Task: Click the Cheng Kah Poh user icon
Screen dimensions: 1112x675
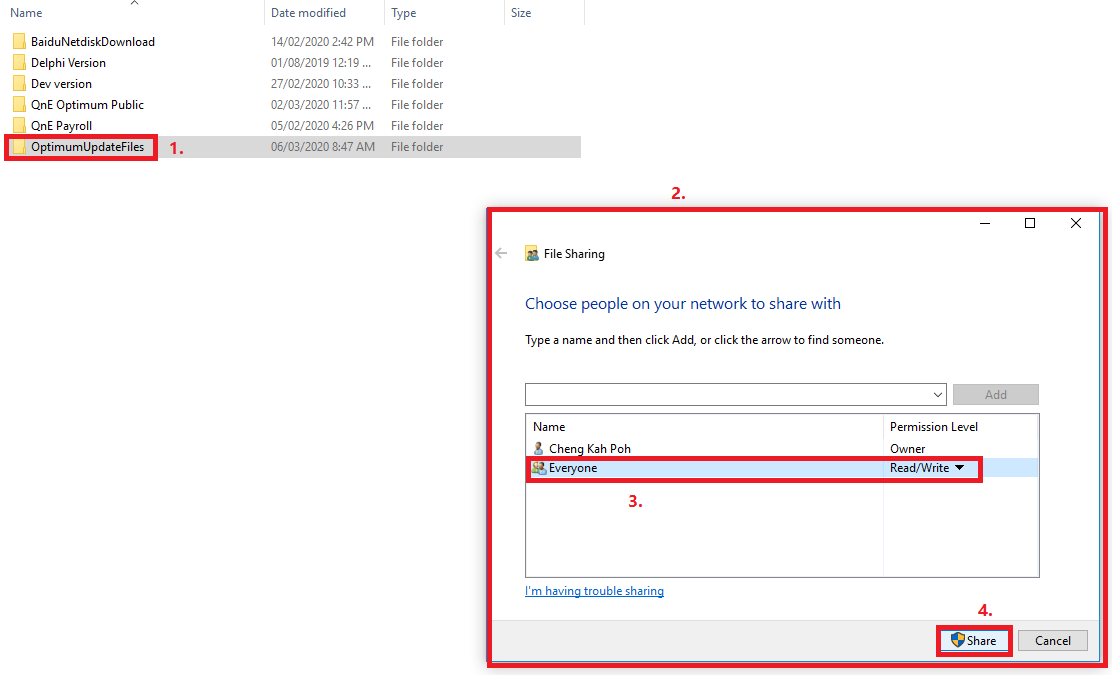Action: tap(539, 449)
